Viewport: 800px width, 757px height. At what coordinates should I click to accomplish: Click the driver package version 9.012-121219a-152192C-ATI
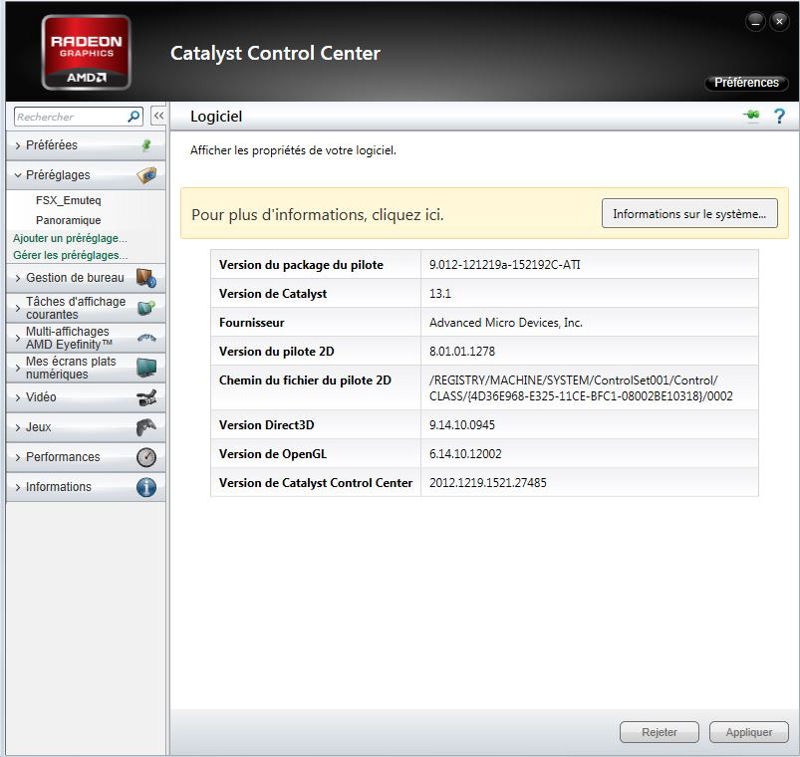coord(505,265)
